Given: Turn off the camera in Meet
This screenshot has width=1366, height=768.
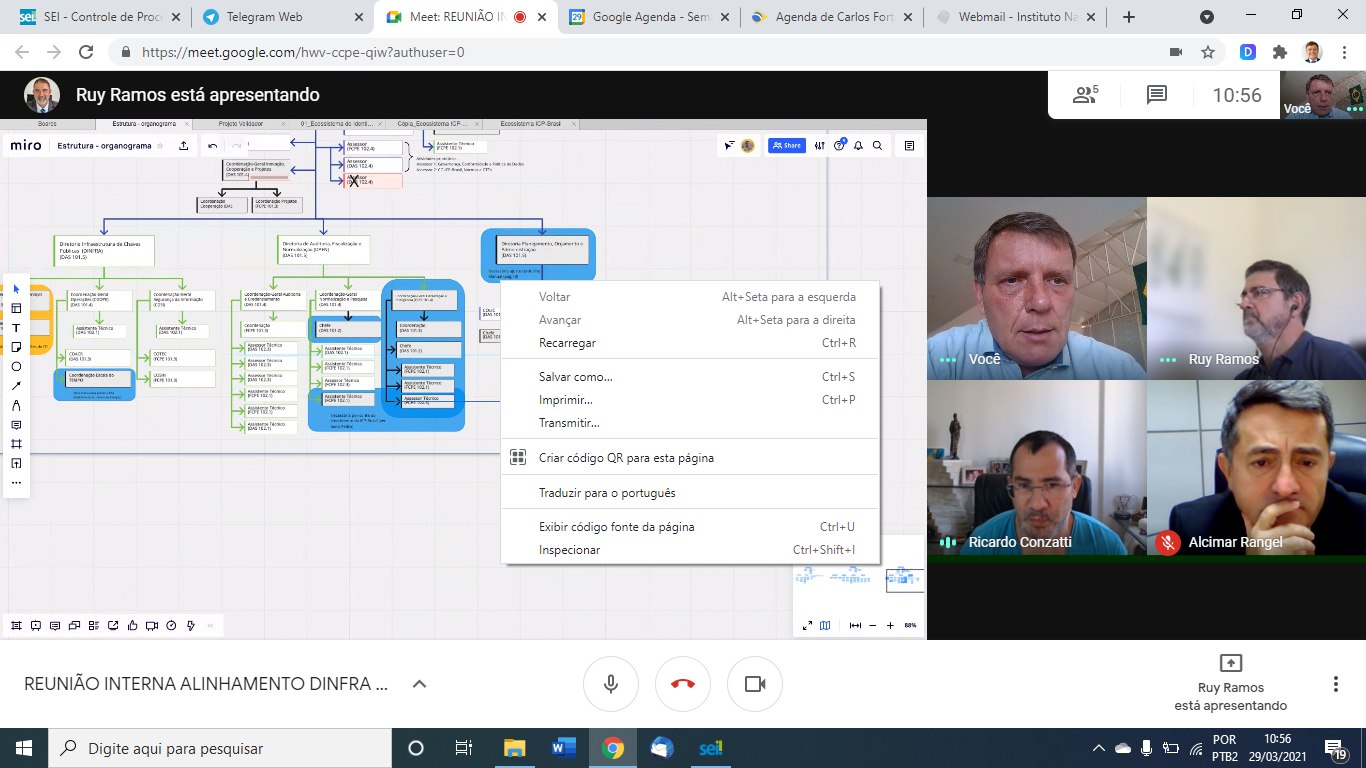Looking at the screenshot, I should (755, 684).
